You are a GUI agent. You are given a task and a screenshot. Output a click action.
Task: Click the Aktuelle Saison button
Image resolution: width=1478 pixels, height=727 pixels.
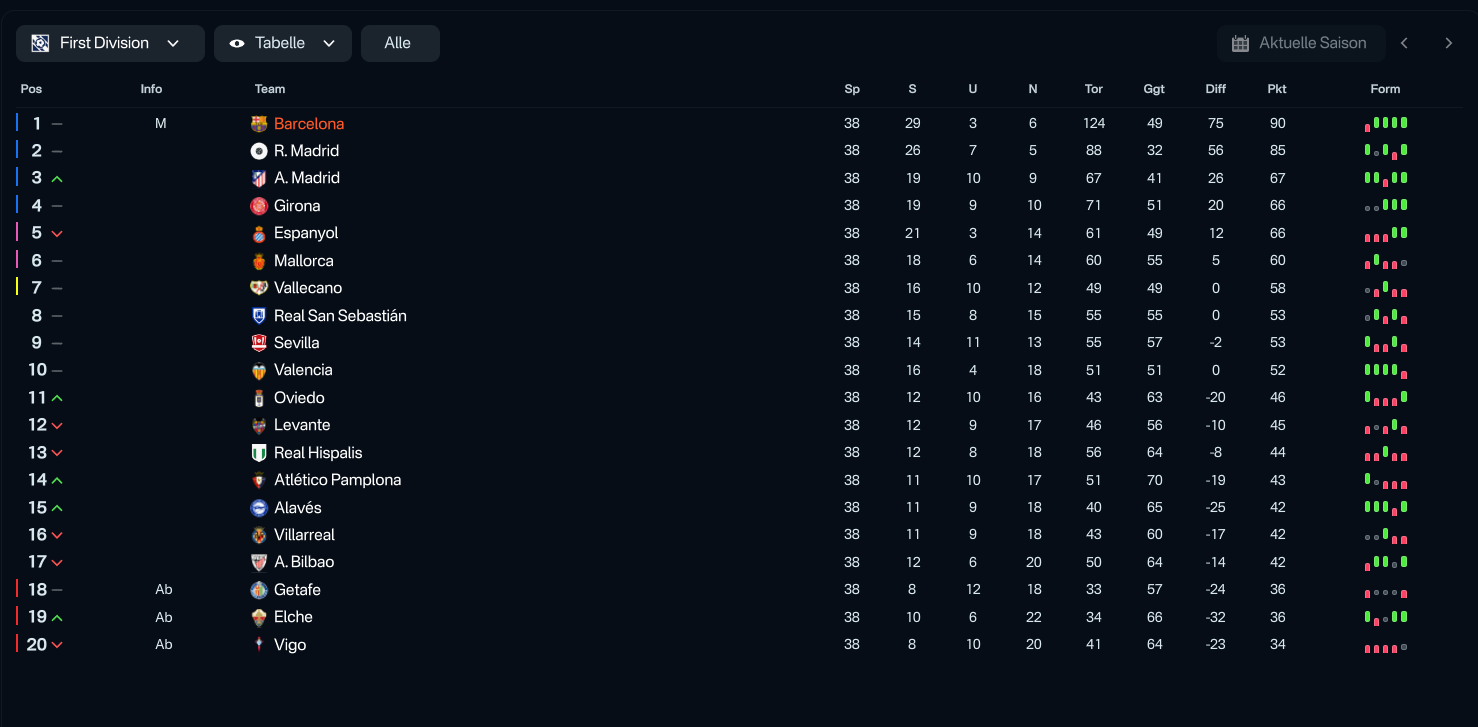(1300, 44)
